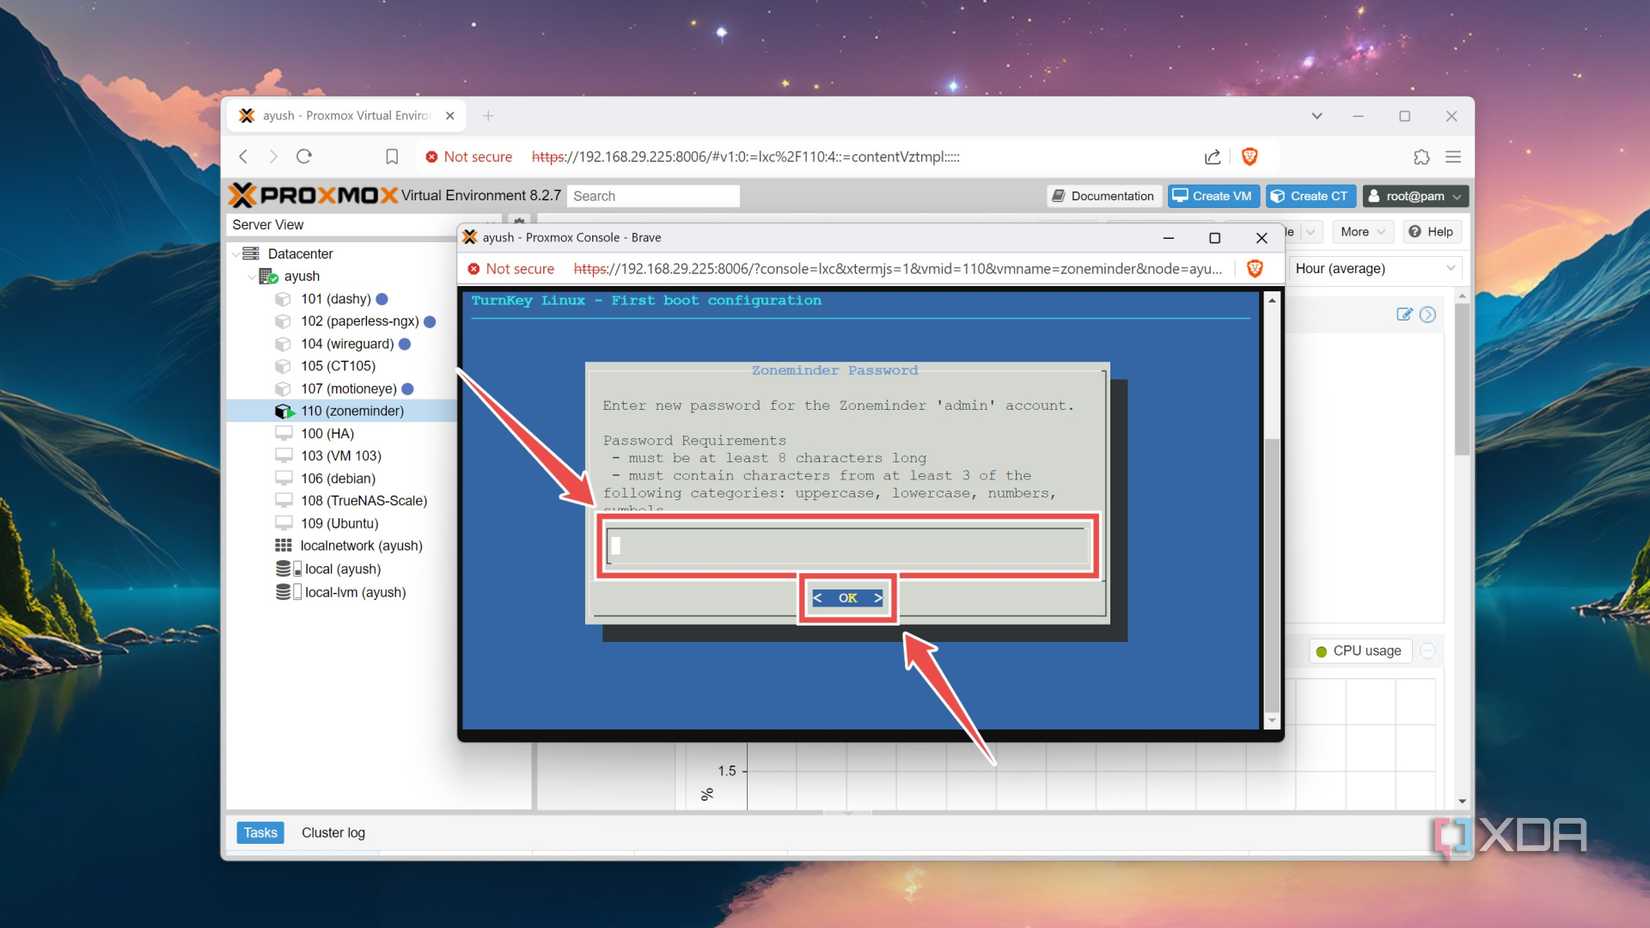Select localnetwork (ayush) entry
This screenshot has height=928, width=1650.
tap(361, 546)
